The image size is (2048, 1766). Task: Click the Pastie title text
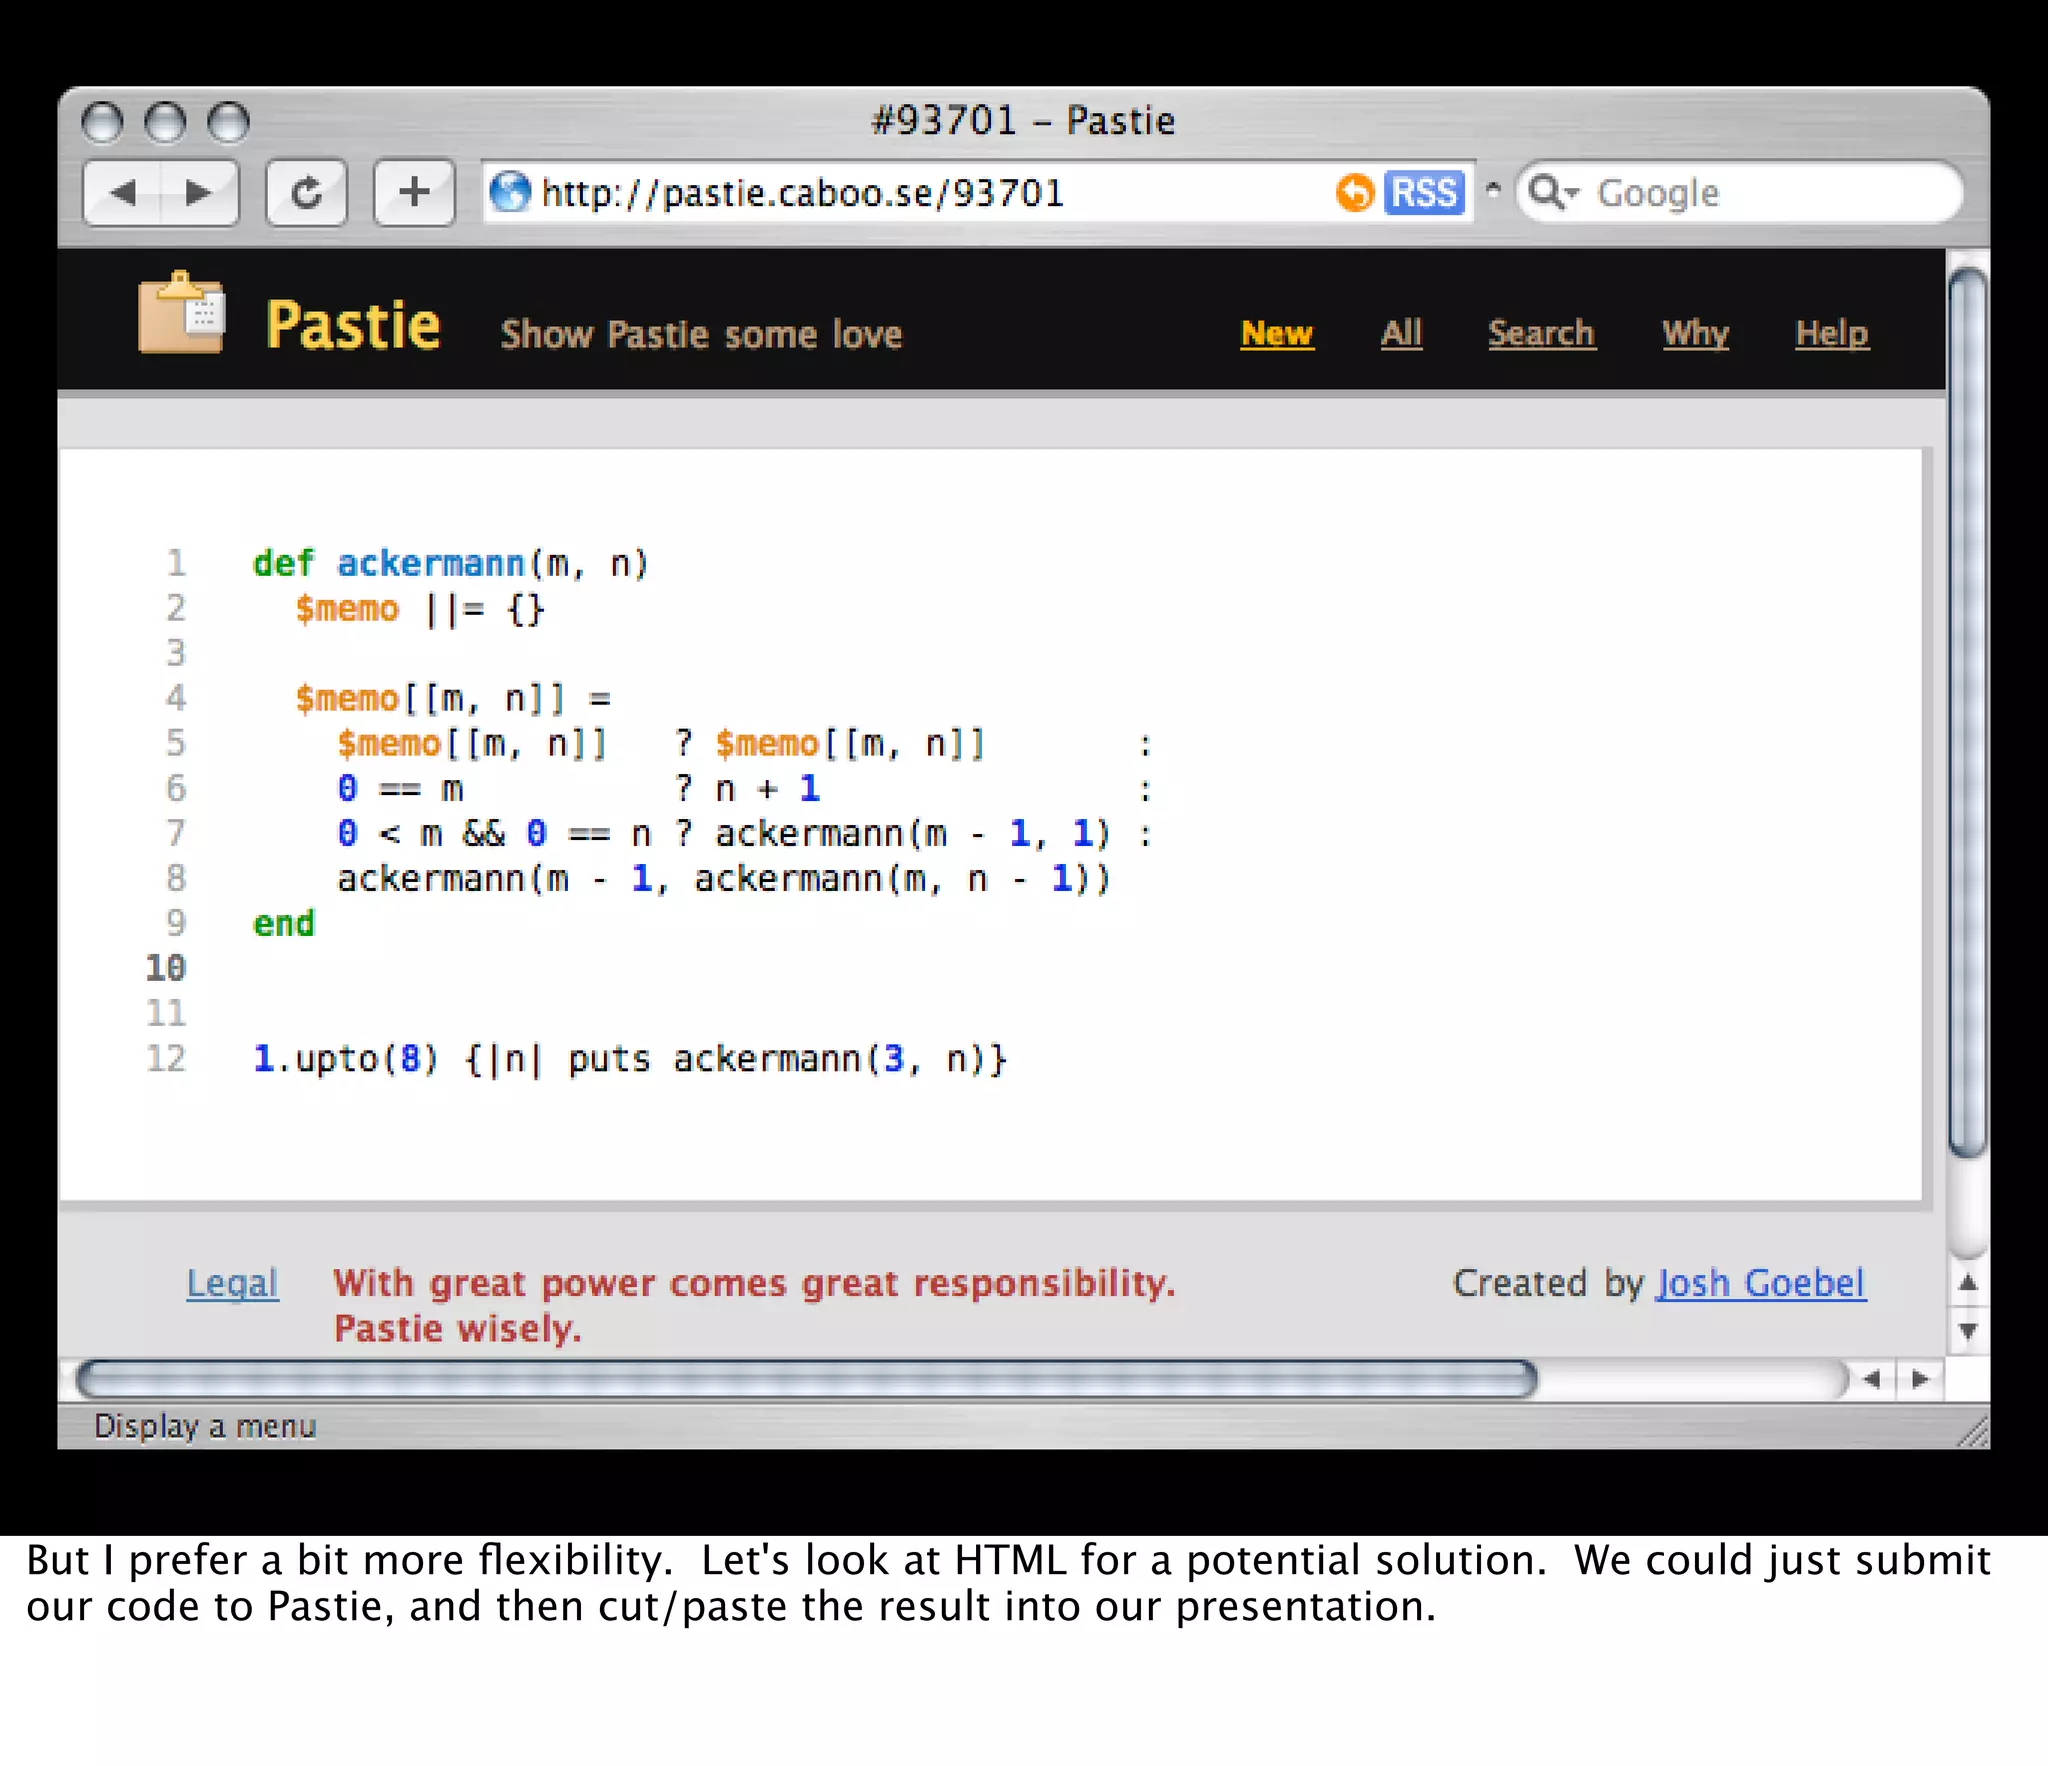[353, 326]
